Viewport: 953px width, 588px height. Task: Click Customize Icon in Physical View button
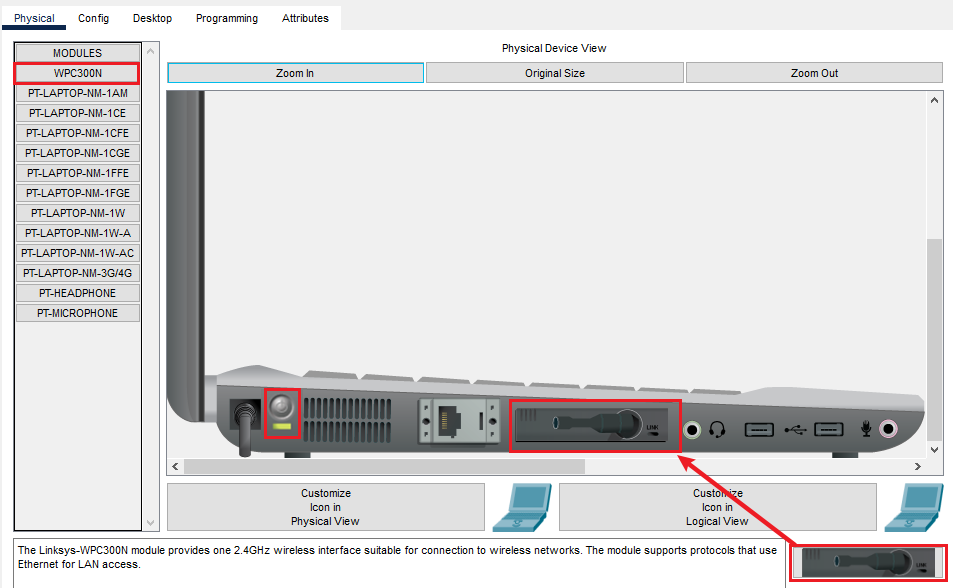[325, 507]
